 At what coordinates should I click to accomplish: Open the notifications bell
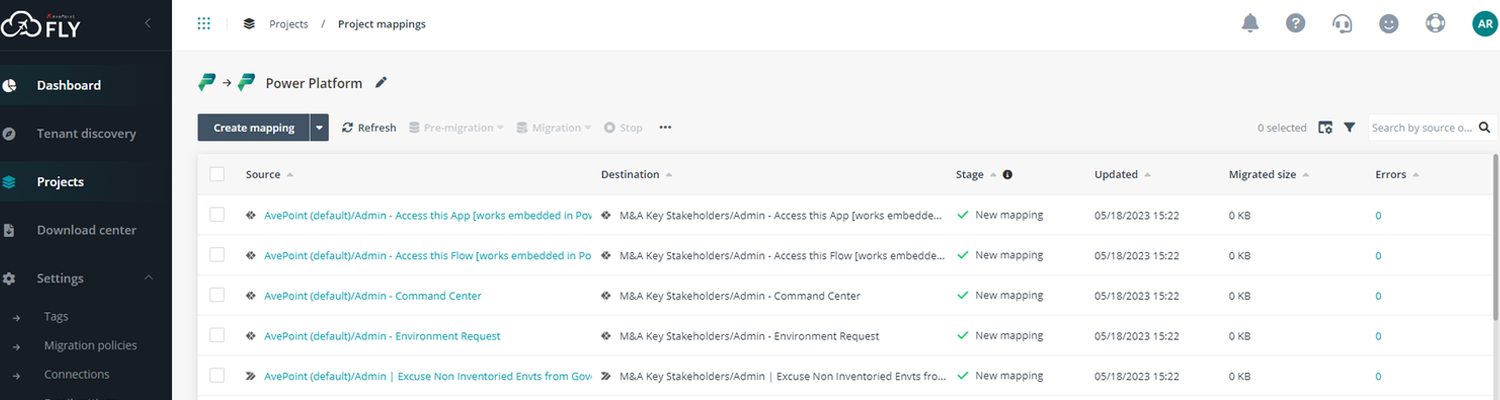point(1250,23)
